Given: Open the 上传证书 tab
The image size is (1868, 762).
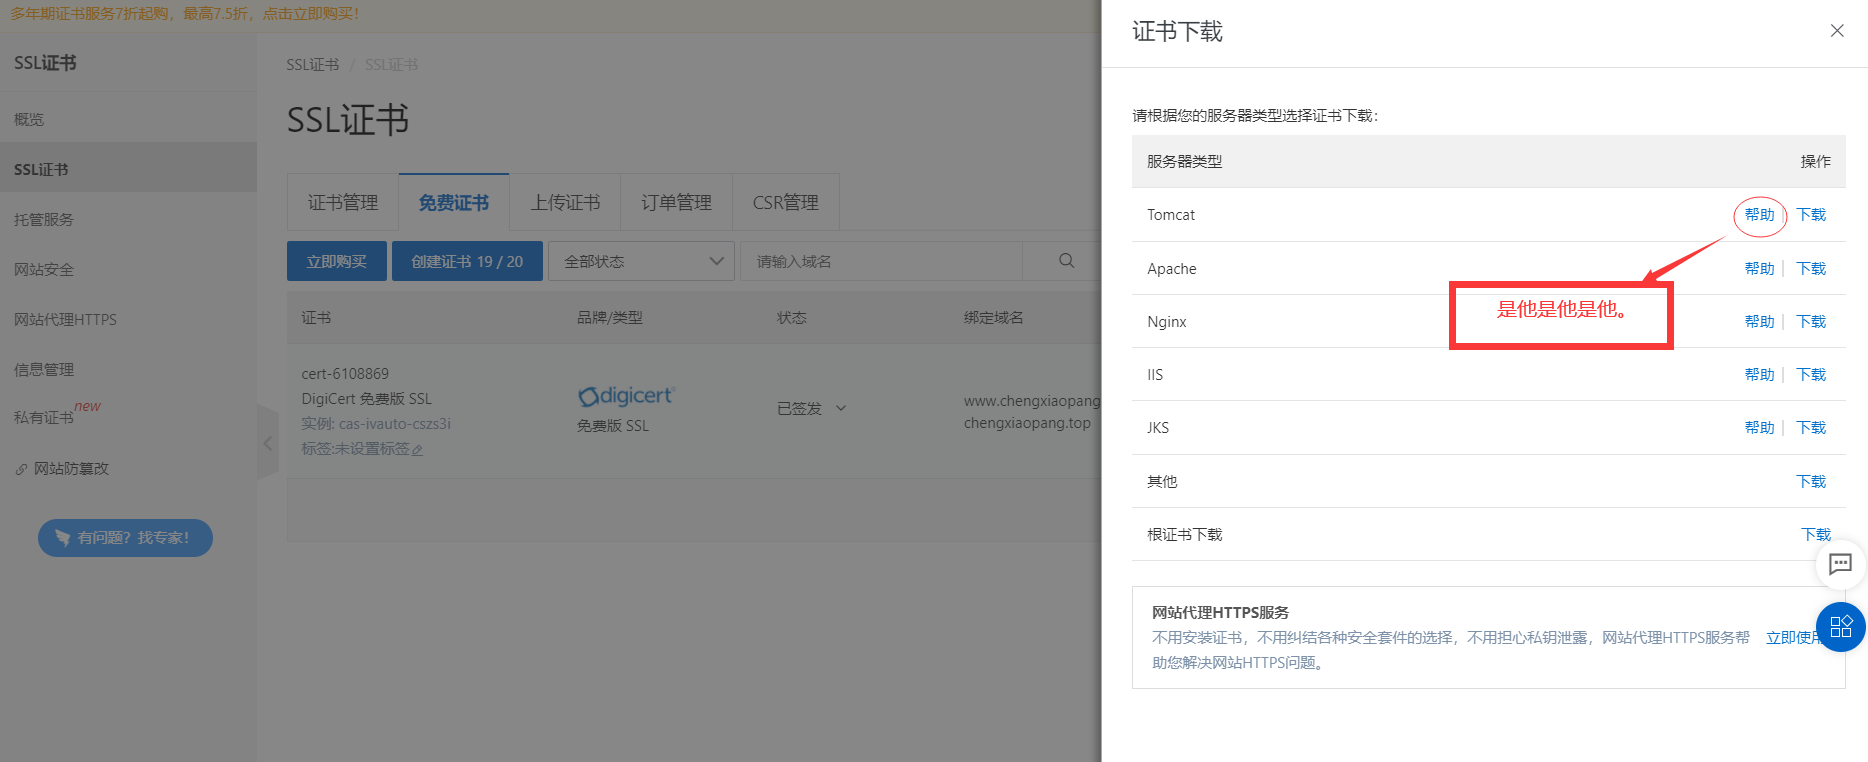Looking at the screenshot, I should [x=565, y=203].
